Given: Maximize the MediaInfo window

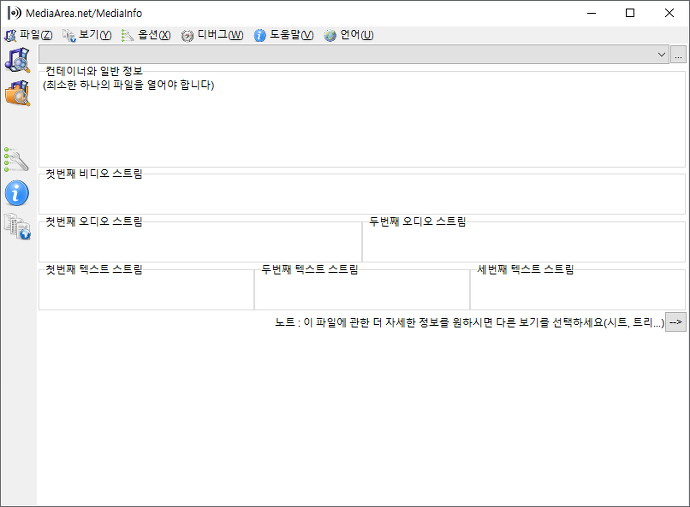Looking at the screenshot, I should pyautogui.click(x=630, y=13).
